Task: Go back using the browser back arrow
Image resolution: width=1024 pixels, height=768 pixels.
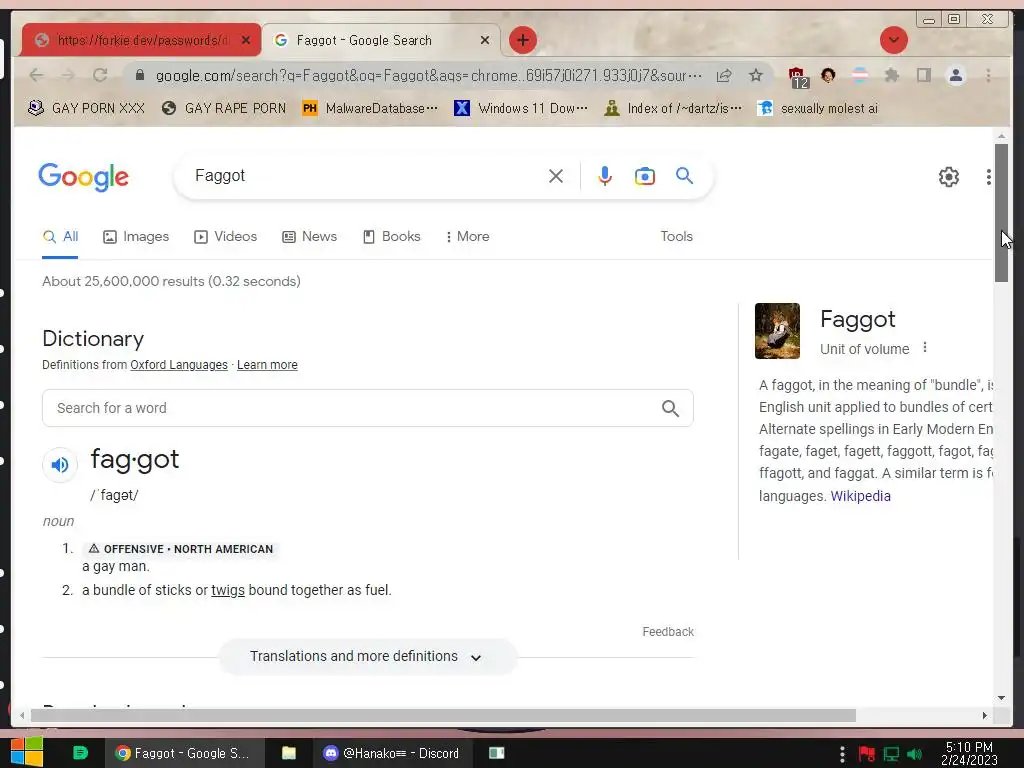Action: tap(37, 75)
